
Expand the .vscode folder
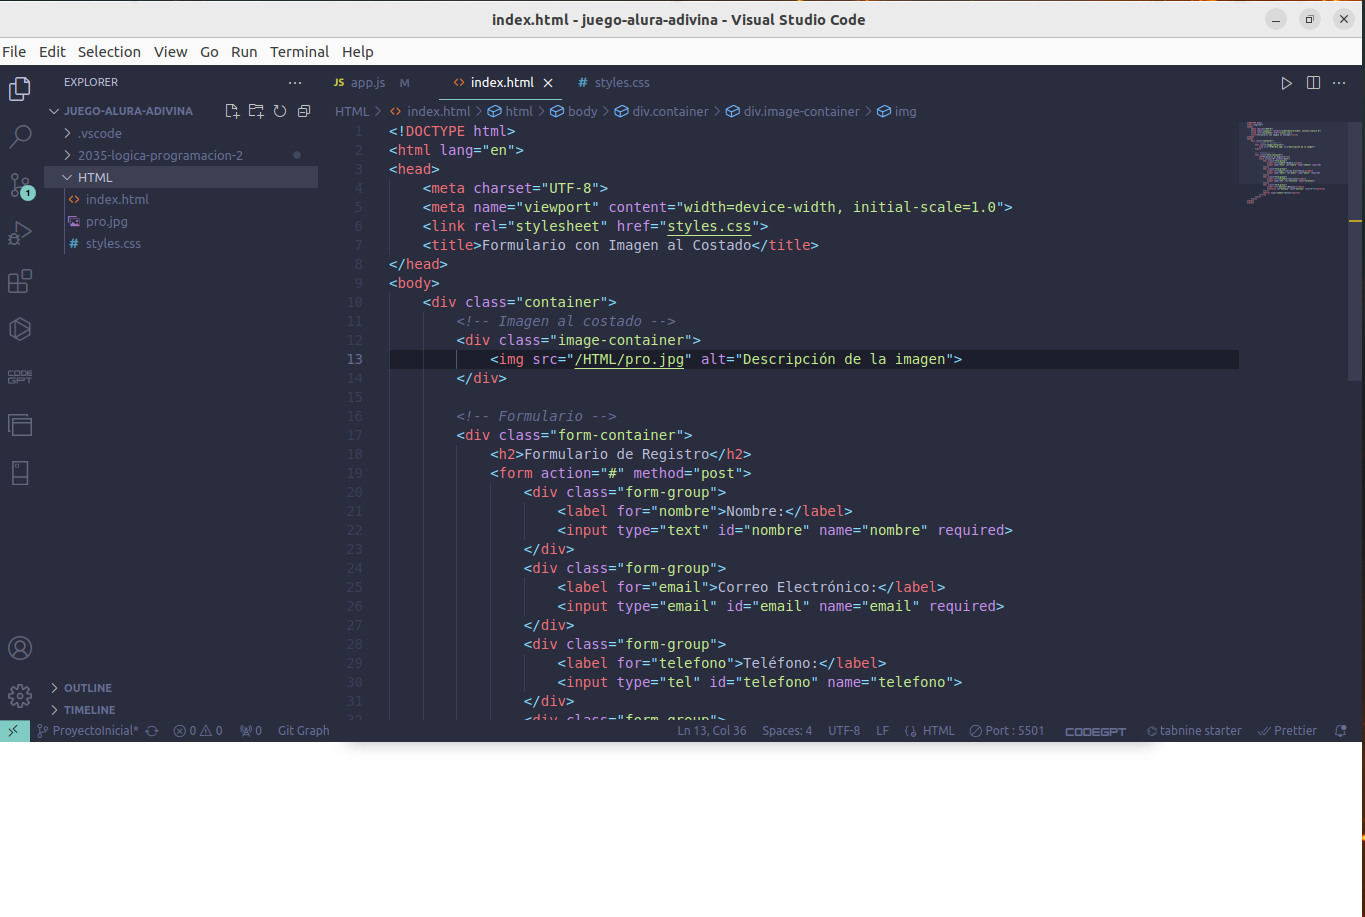[181, 133]
